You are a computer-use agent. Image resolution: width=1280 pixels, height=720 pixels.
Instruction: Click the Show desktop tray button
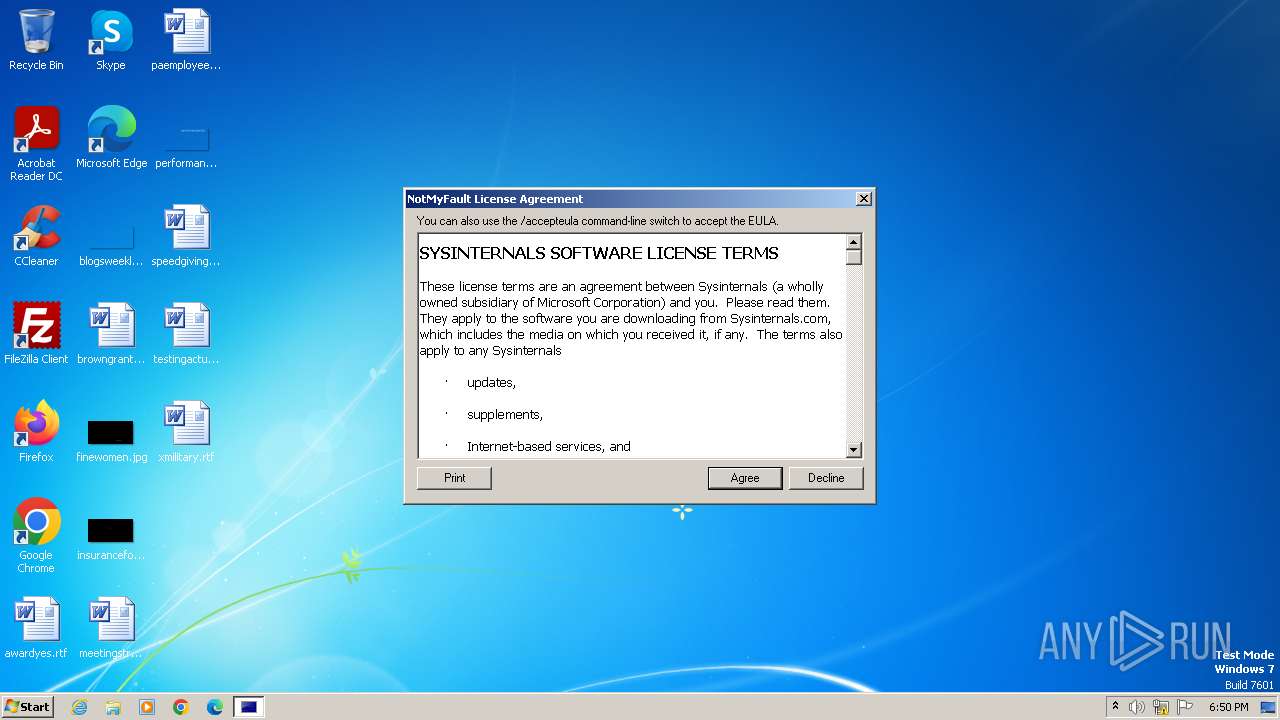(x=1269, y=707)
